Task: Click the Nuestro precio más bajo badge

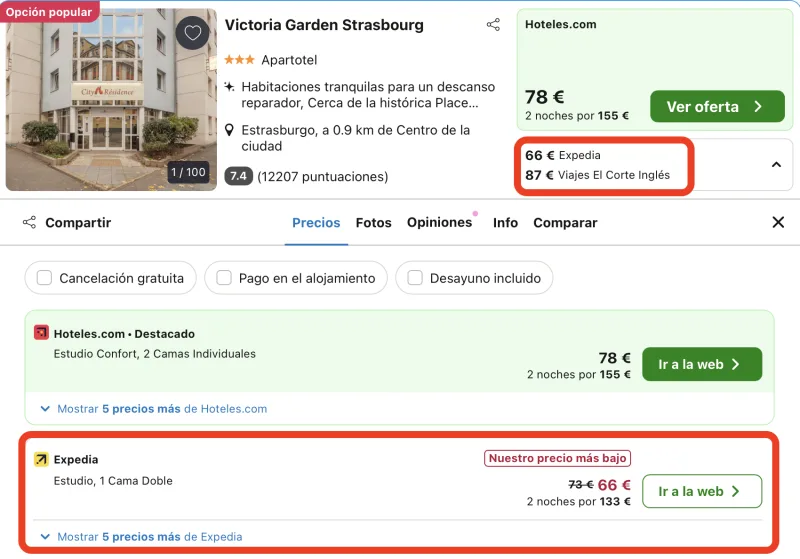Action: coord(557,458)
